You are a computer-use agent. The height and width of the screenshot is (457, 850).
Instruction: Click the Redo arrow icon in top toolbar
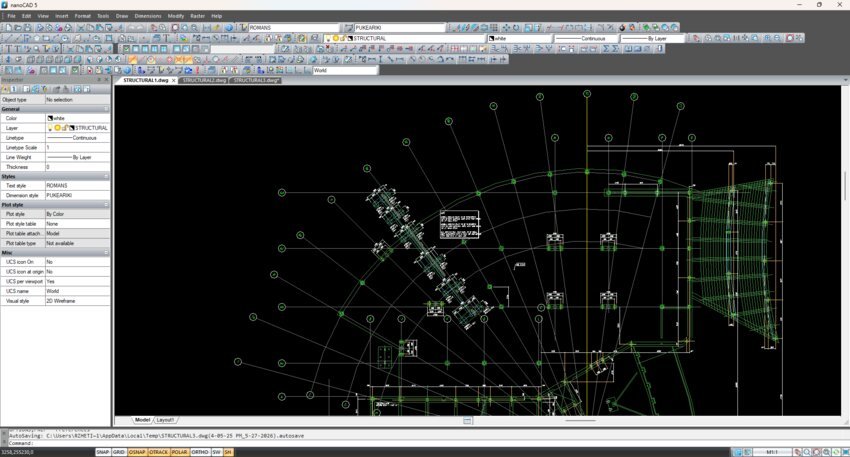[x=139, y=28]
